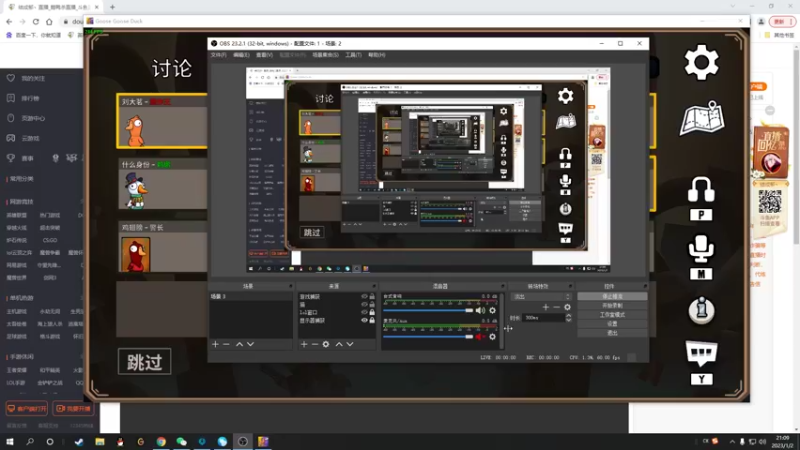This screenshot has height=450, width=800.
Task: Toggle visibility eye of the 游戏捕获 source
Action: pos(364,296)
